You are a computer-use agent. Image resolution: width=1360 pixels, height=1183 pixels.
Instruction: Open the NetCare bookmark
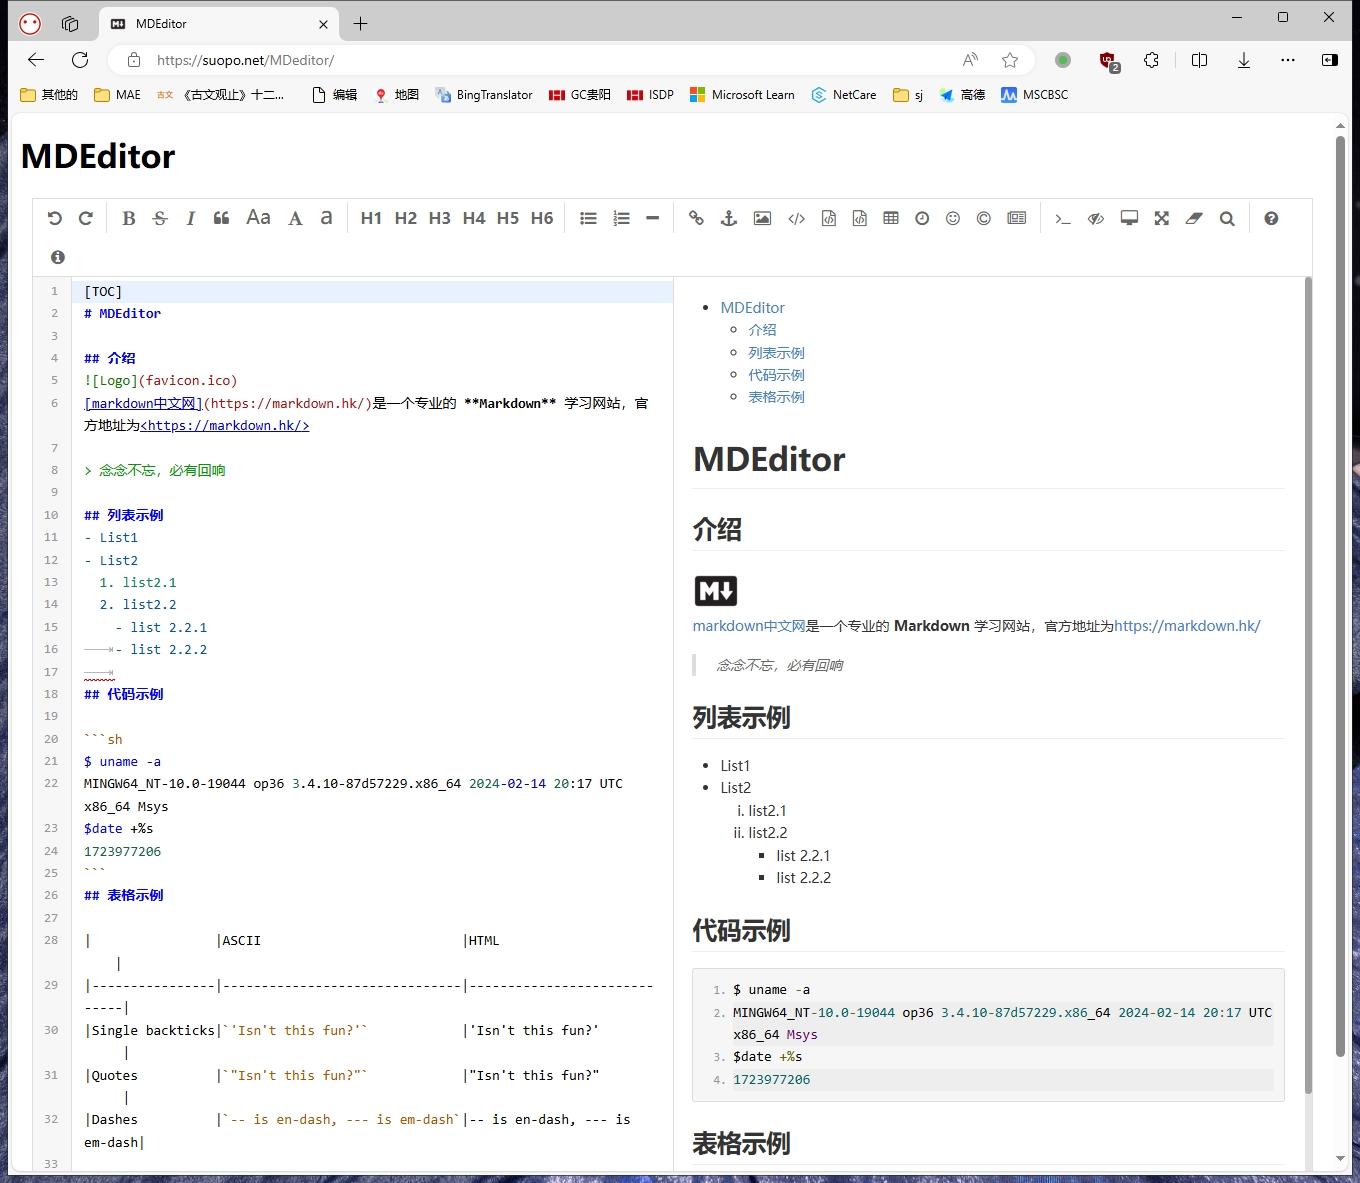pos(844,95)
